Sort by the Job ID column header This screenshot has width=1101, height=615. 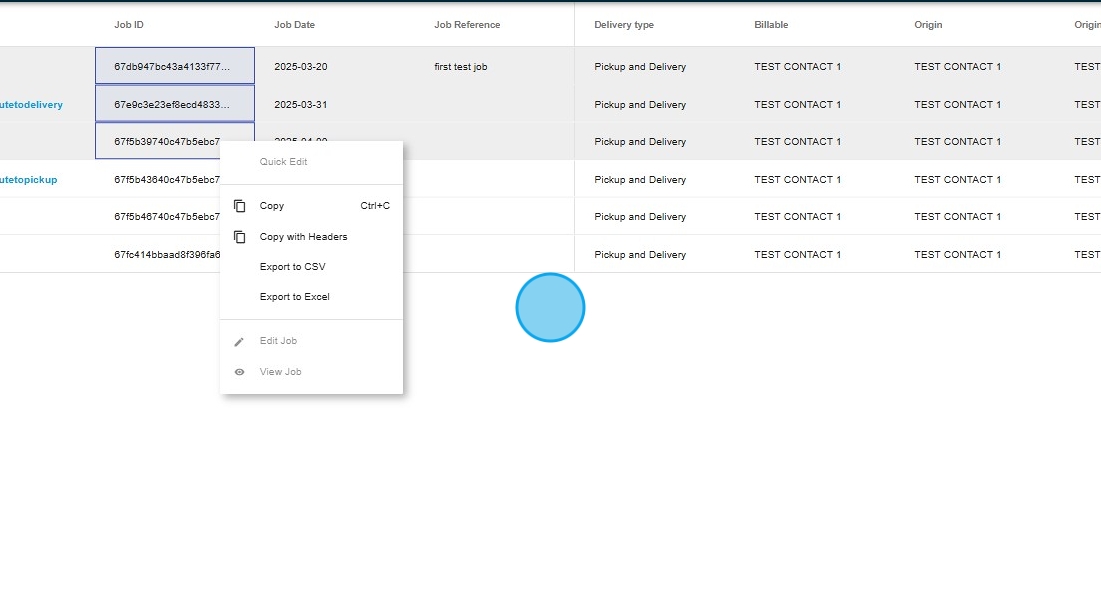129,25
